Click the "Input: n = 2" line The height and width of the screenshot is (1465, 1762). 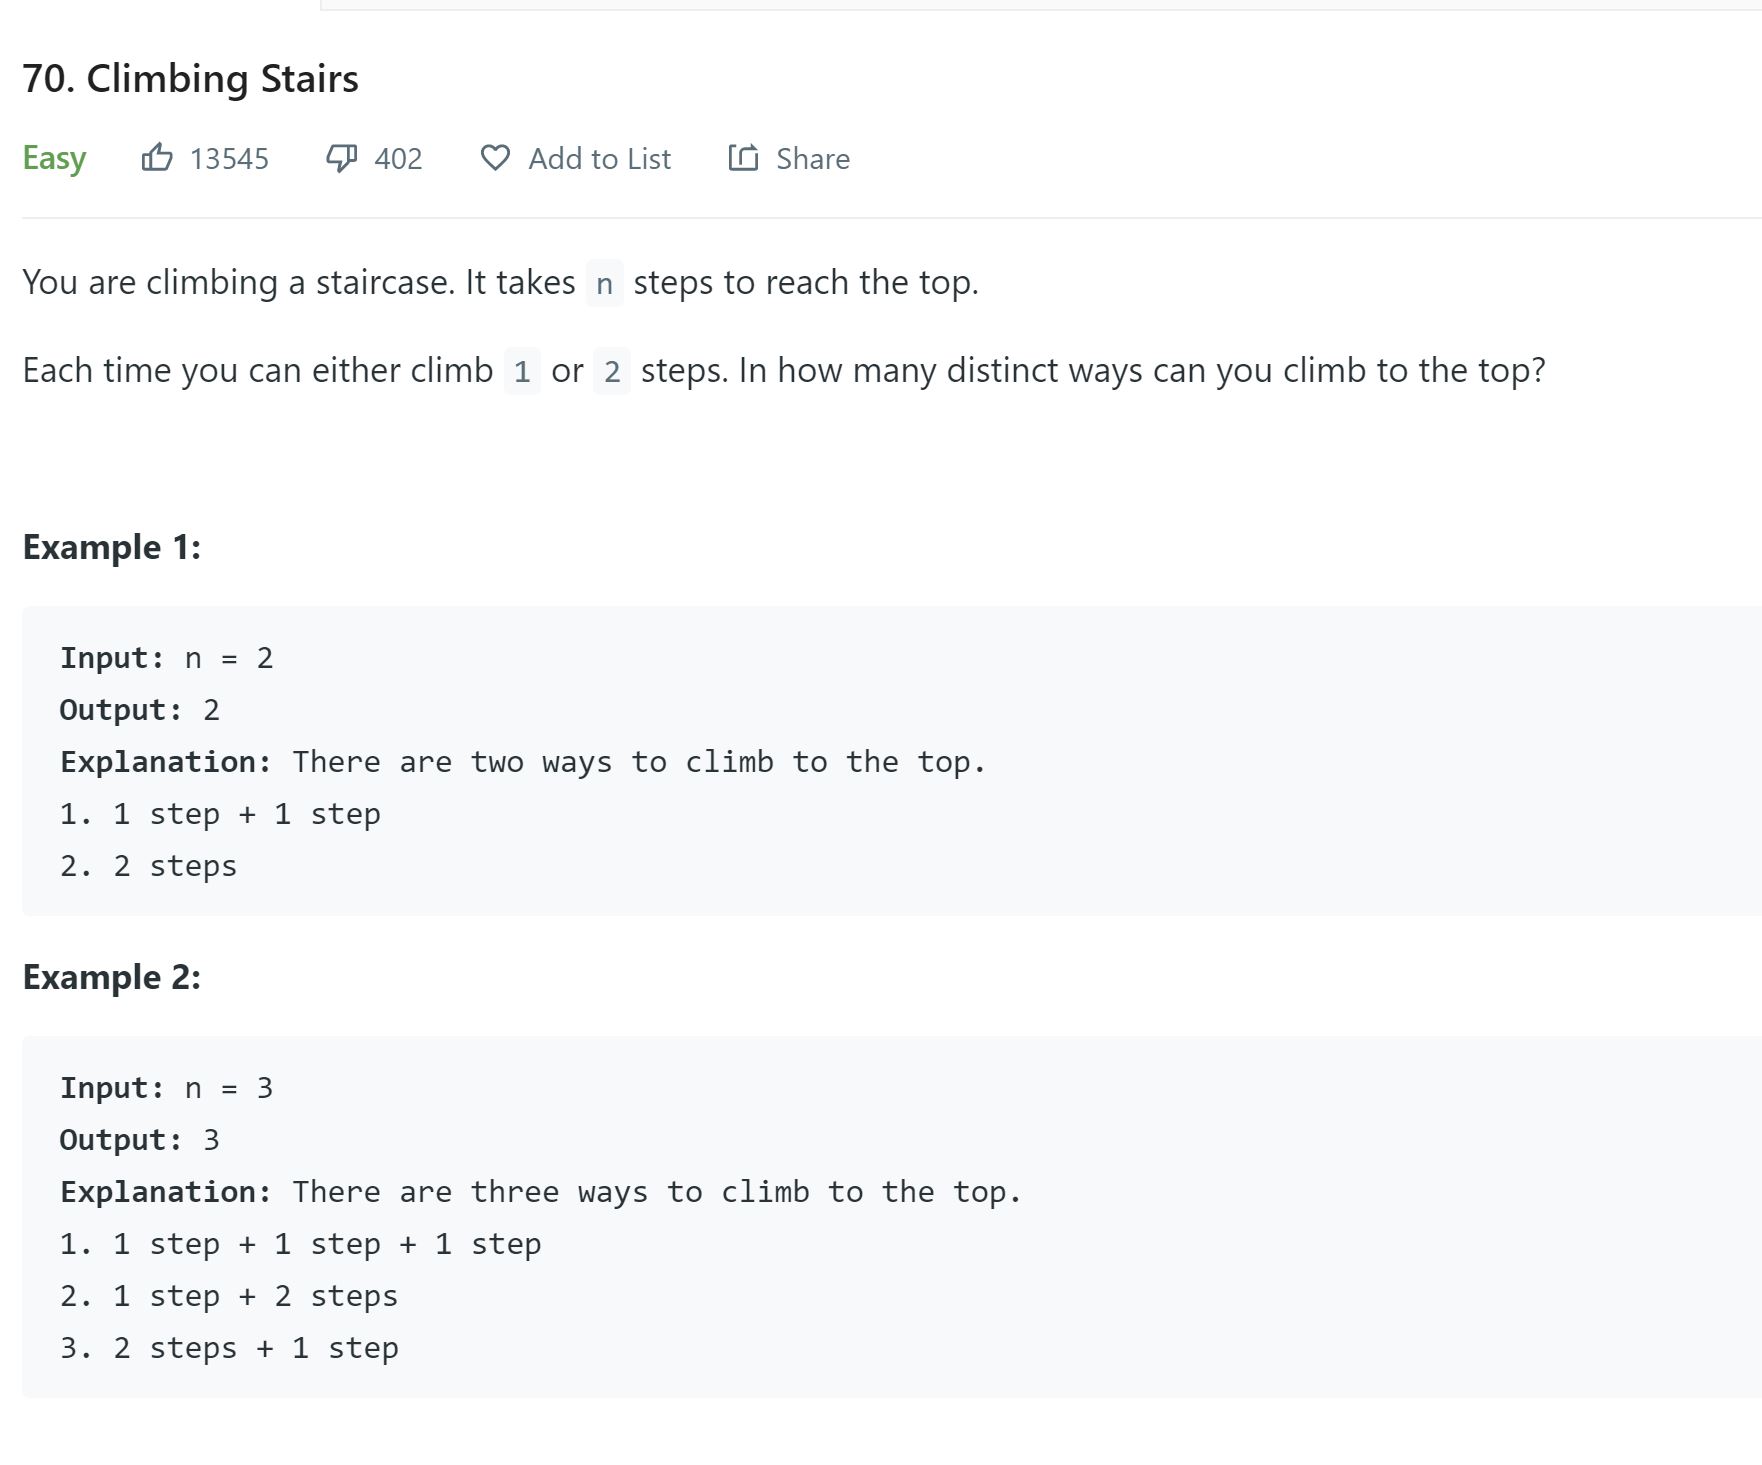(x=166, y=658)
